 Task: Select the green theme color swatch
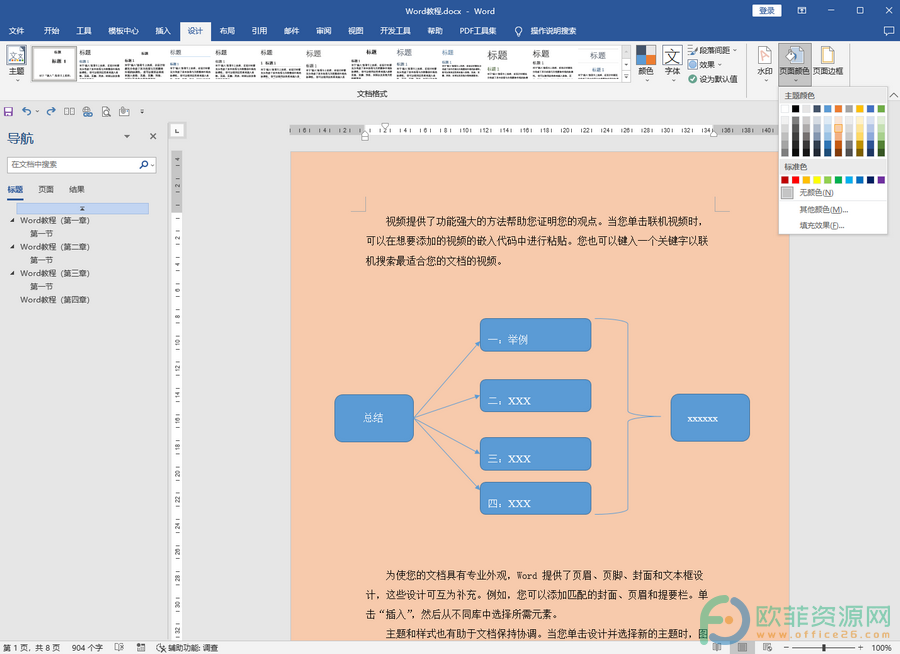[881, 109]
